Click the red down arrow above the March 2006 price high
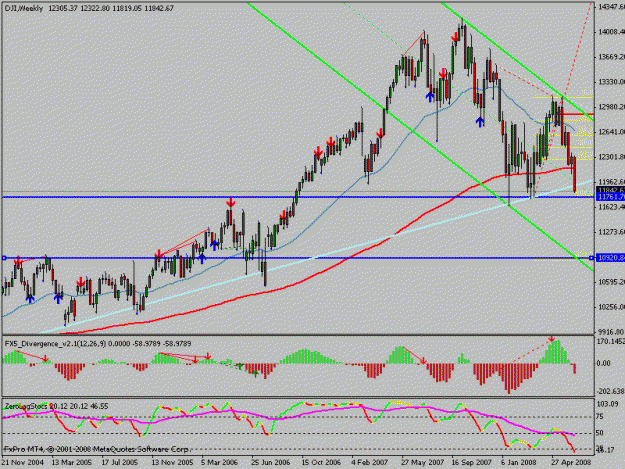The height and width of the screenshot is (469, 625). click(230, 203)
